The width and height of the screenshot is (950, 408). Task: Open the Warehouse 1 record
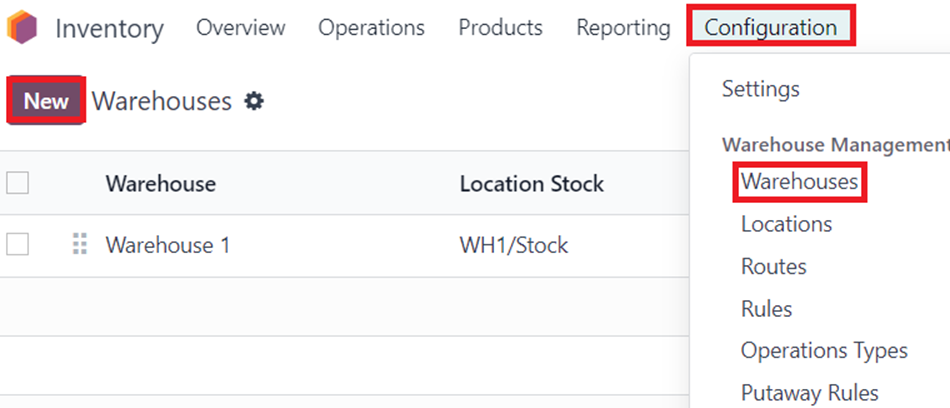[168, 245]
